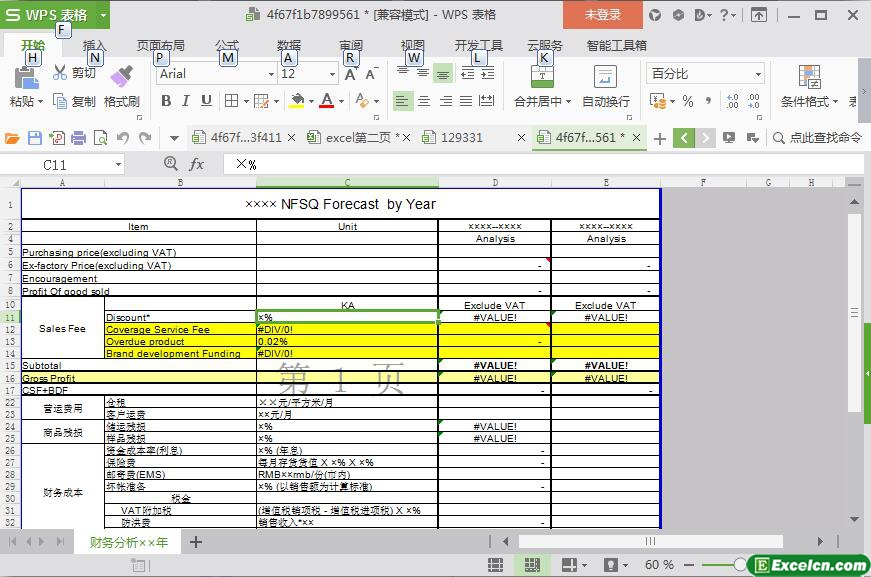This screenshot has width=871, height=577.
Task: Toggle Underline formatting
Action: tap(206, 101)
